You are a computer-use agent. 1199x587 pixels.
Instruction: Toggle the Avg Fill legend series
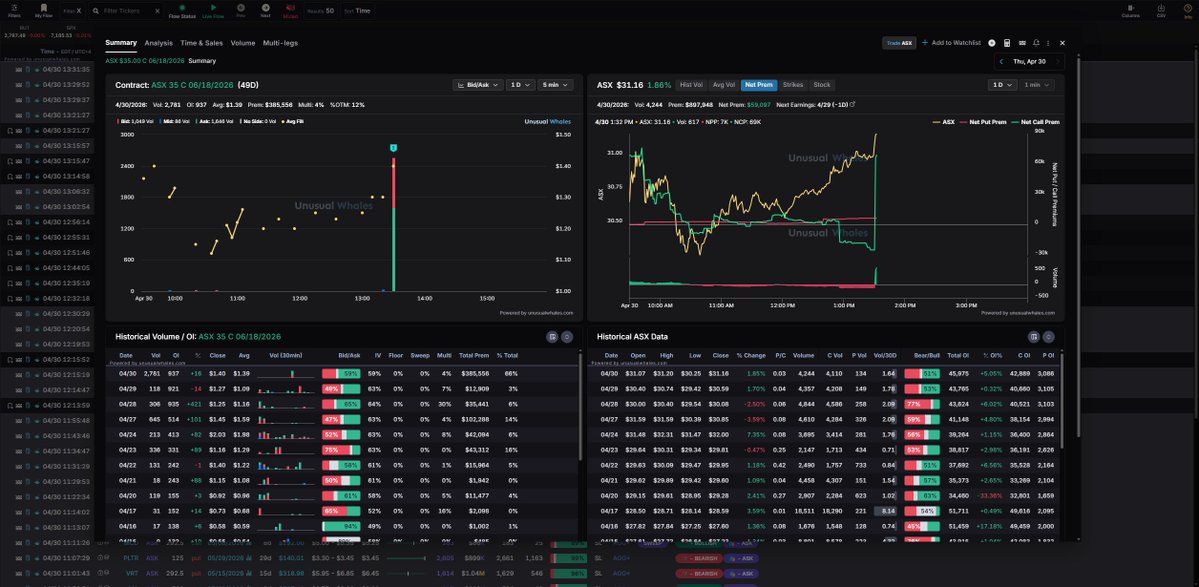pos(291,122)
